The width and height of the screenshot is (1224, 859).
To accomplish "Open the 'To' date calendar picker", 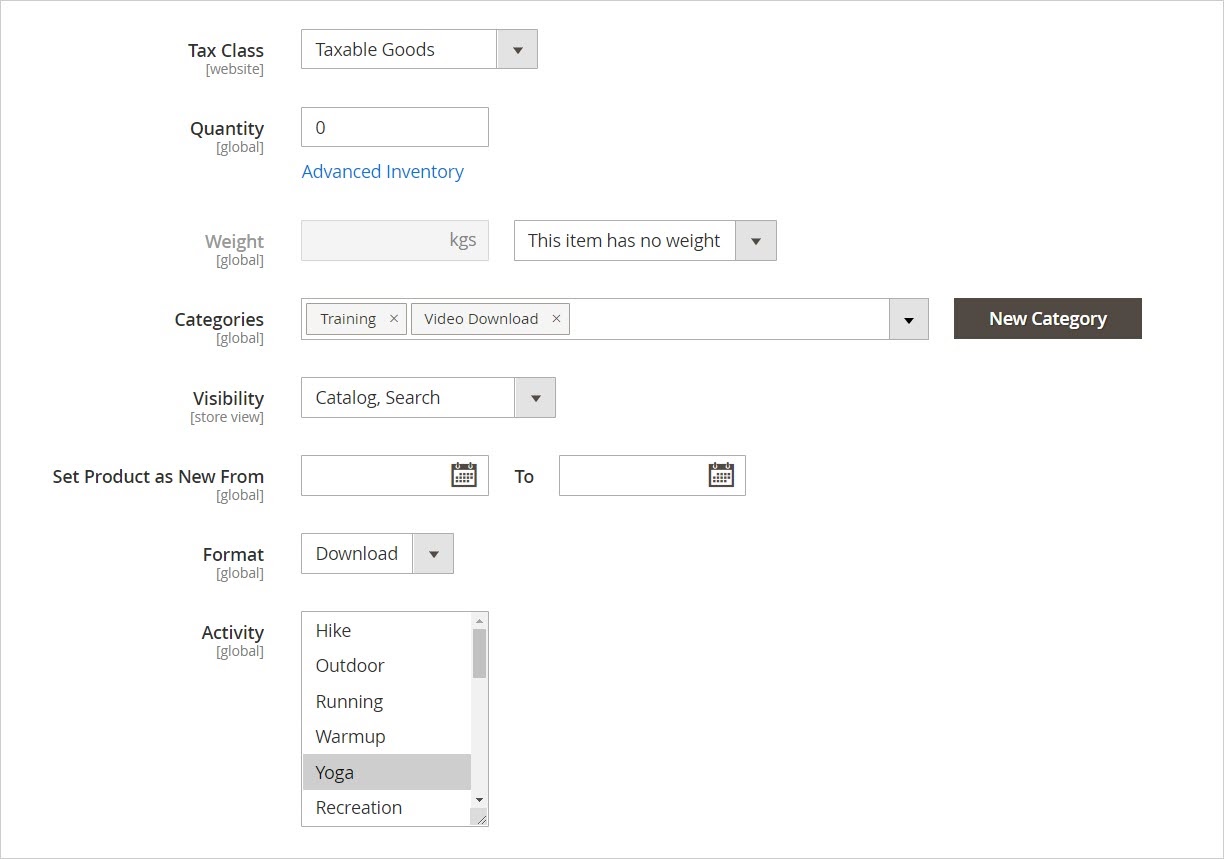I will coord(722,474).
